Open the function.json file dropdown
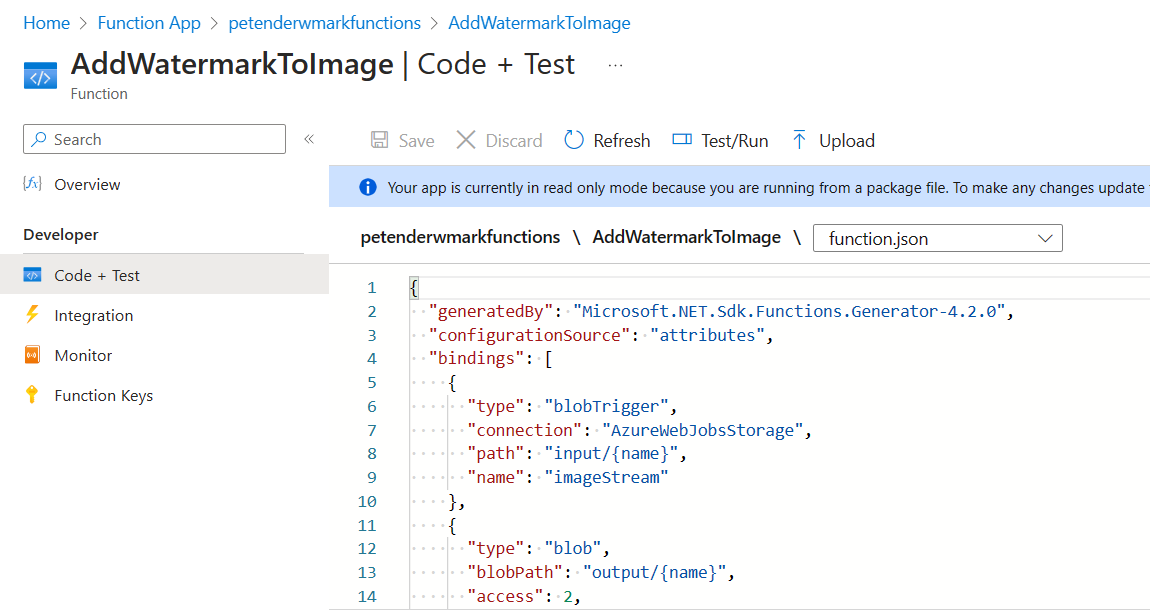The image size is (1150, 611). (x=937, y=238)
